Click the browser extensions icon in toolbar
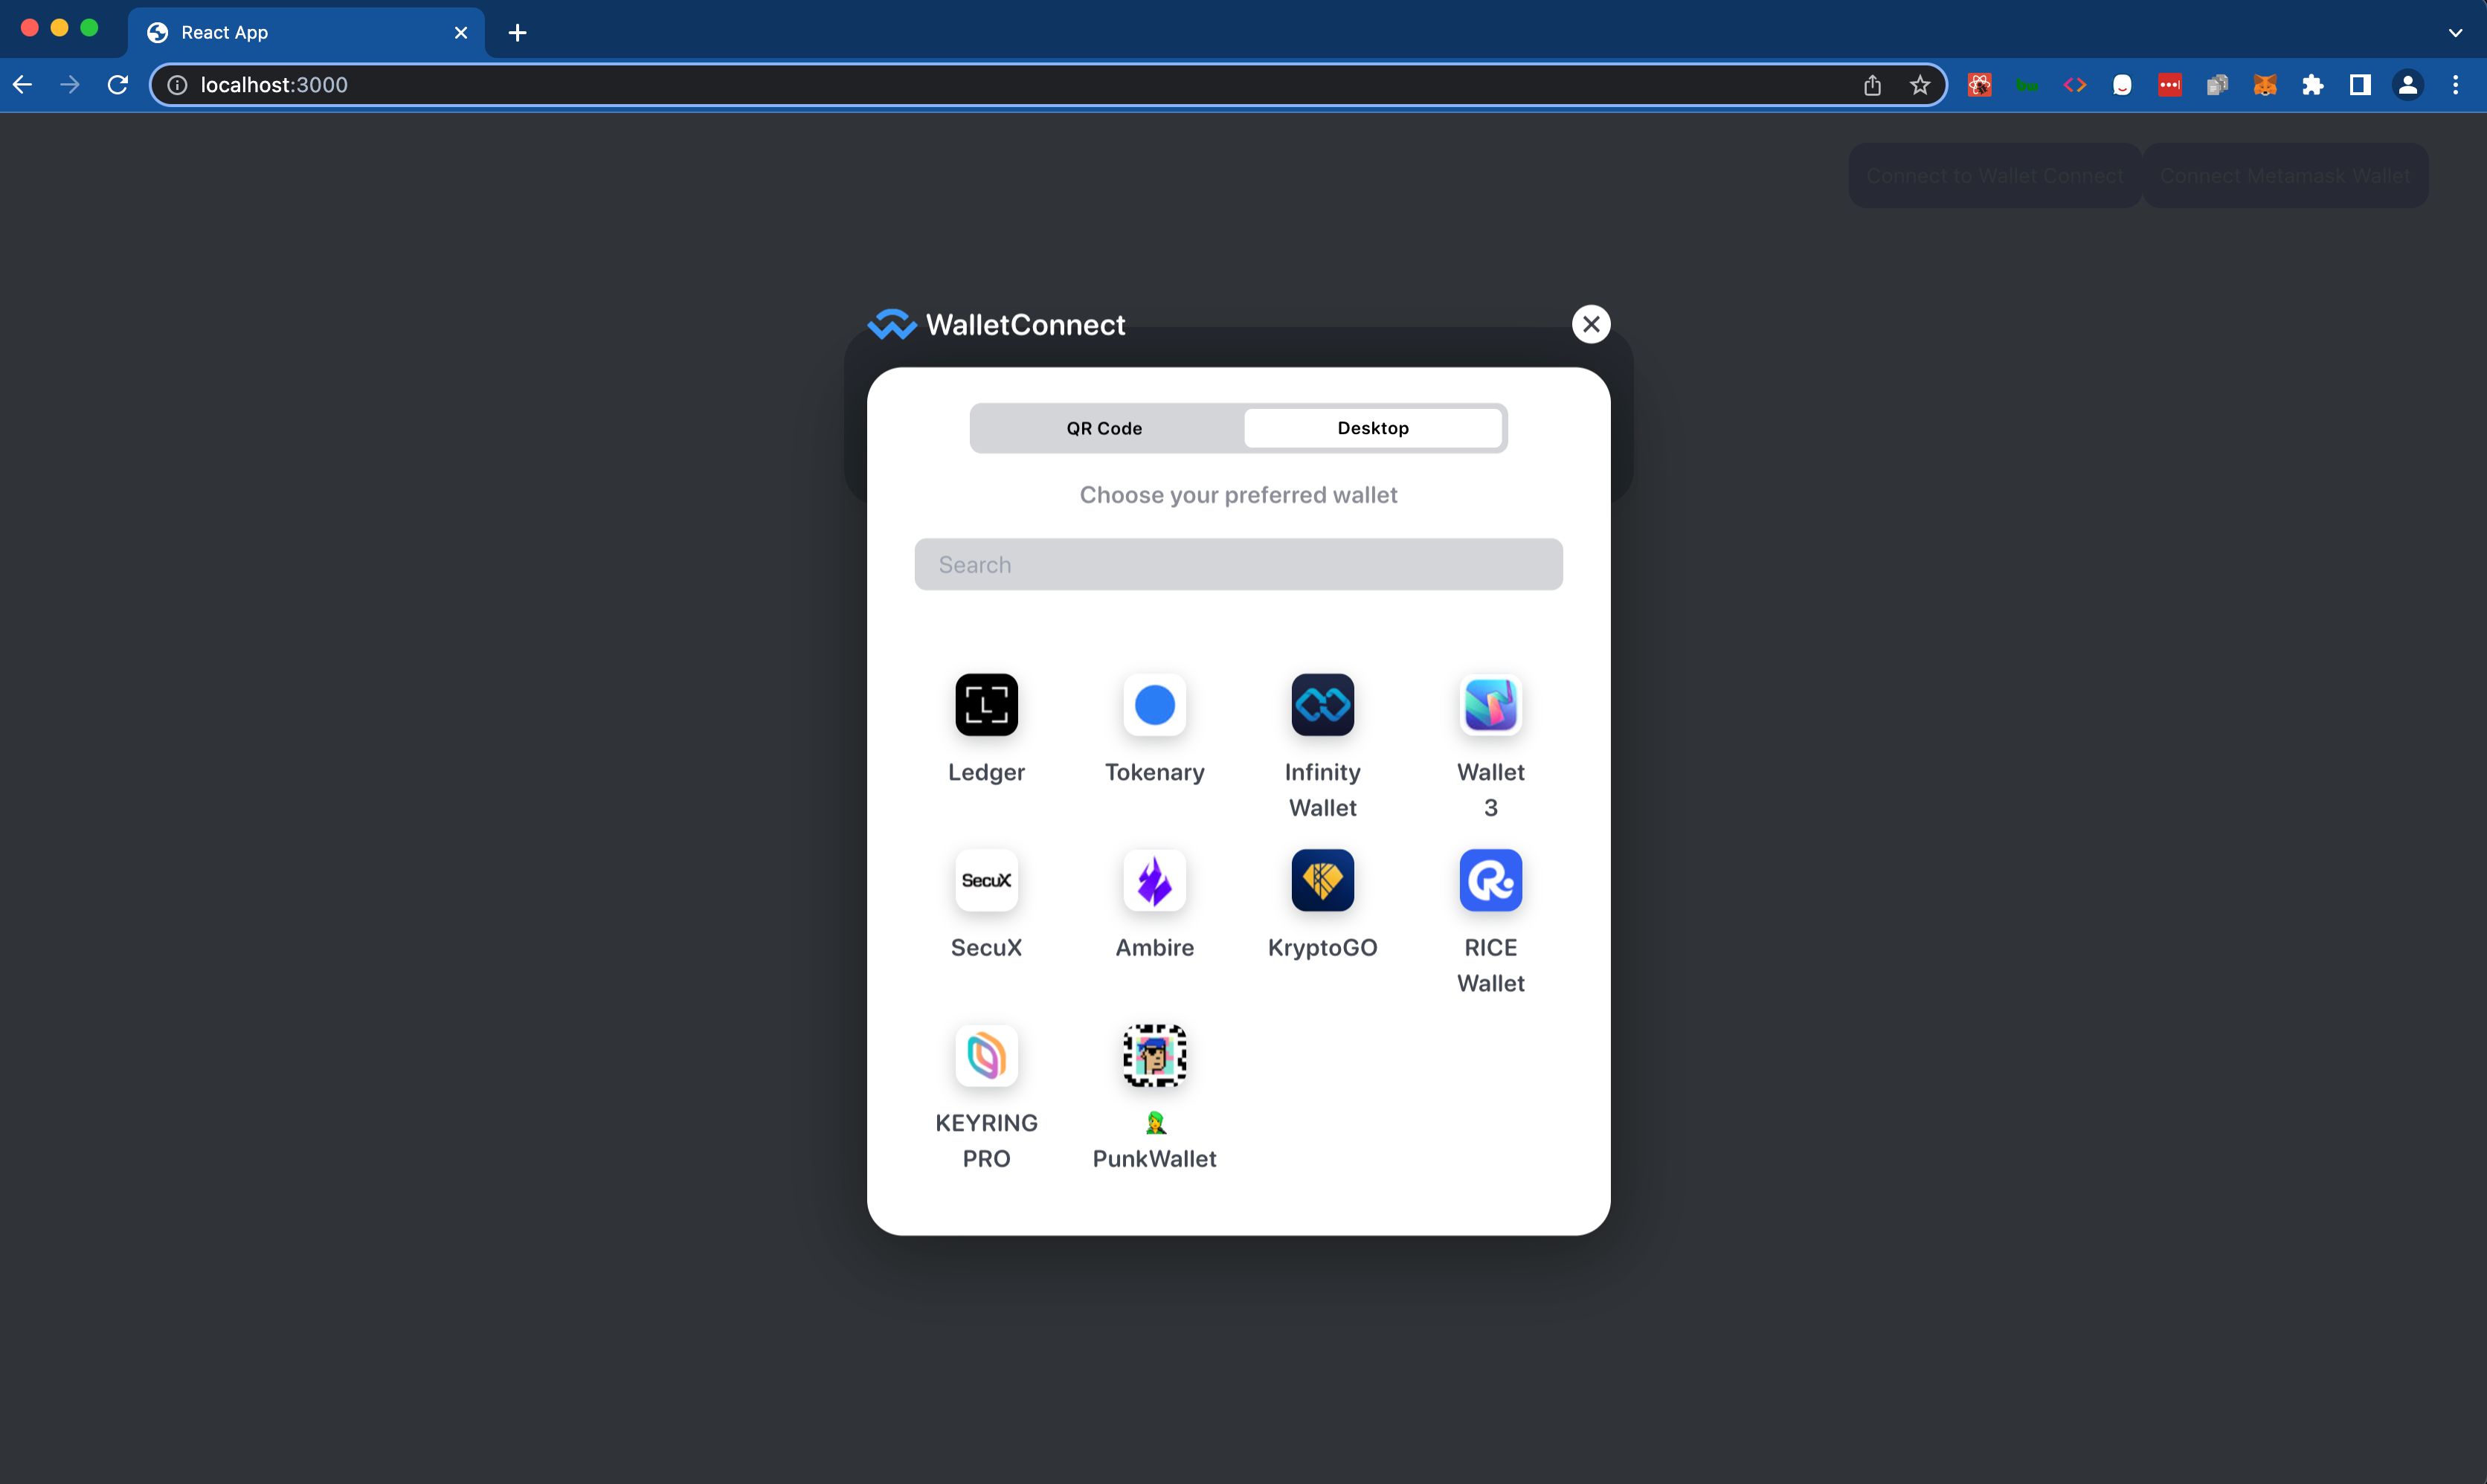Screen dimensions: 2487x1484 (x=2317, y=85)
